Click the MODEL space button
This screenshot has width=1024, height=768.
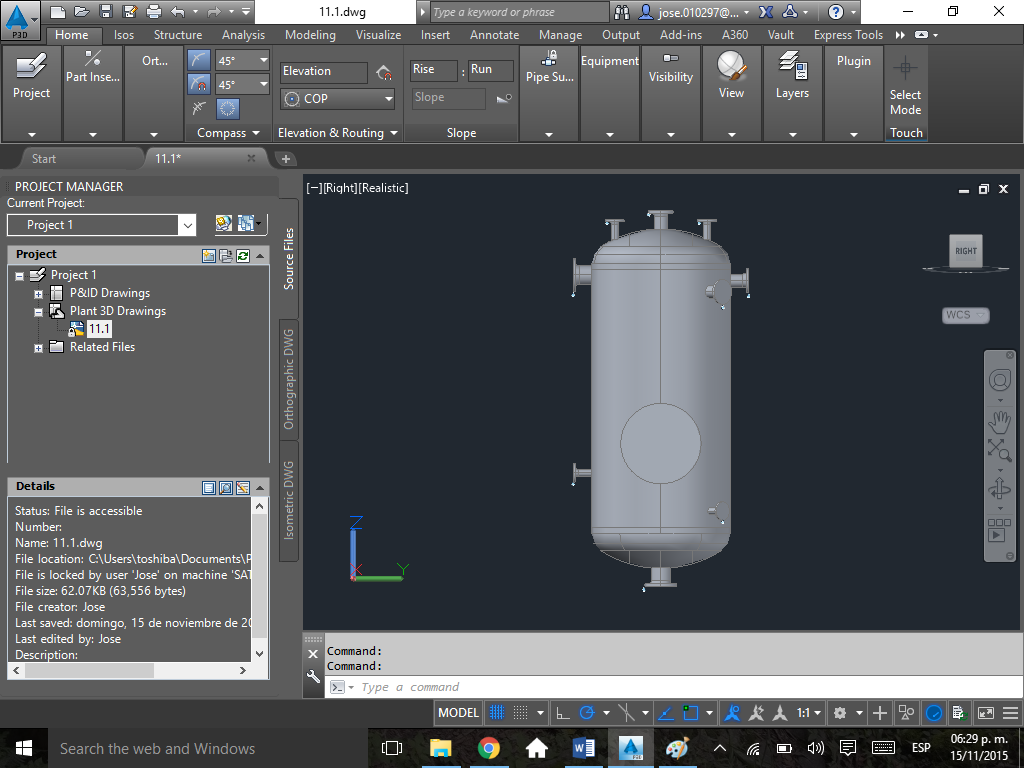click(458, 712)
